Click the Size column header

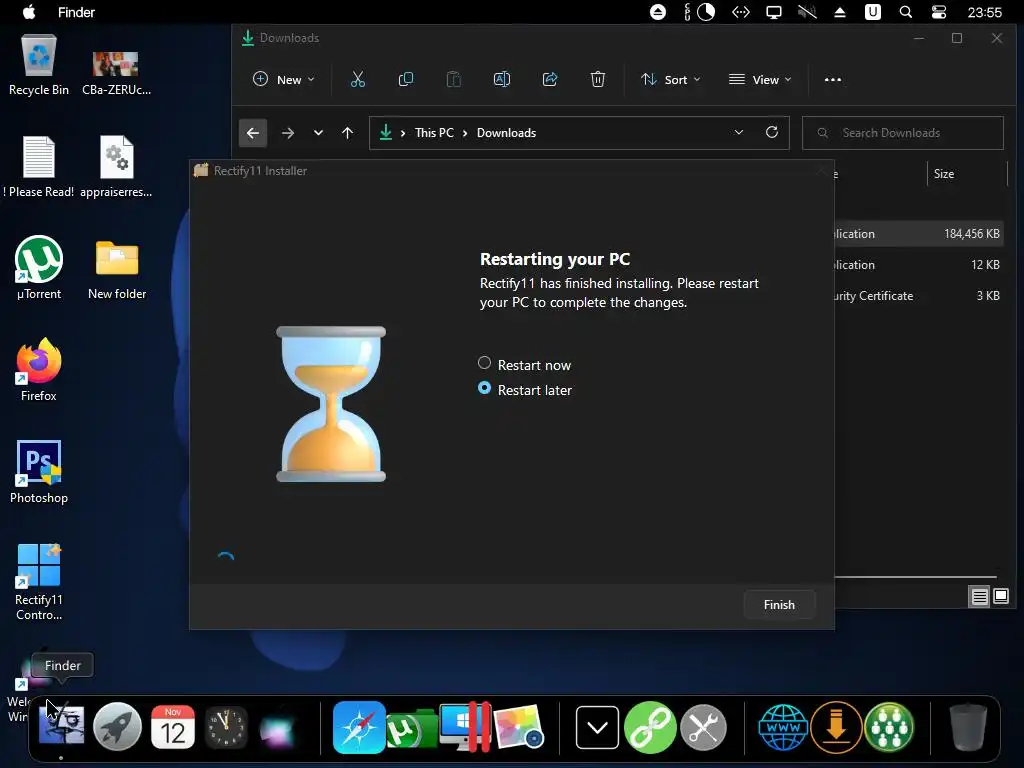944,174
